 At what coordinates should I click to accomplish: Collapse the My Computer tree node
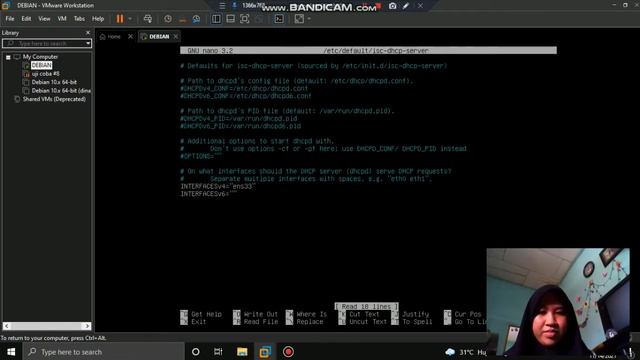click(8, 57)
